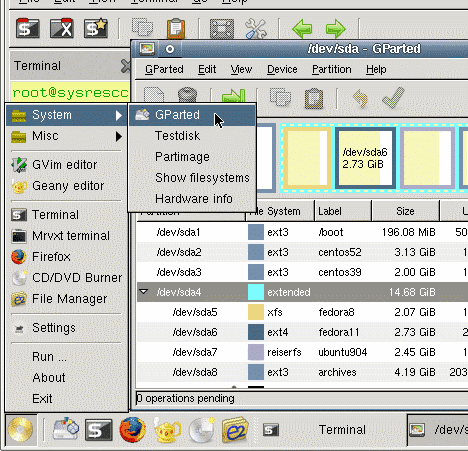Select GParted in System submenu
The height and width of the screenshot is (451, 468).
pos(192,115)
